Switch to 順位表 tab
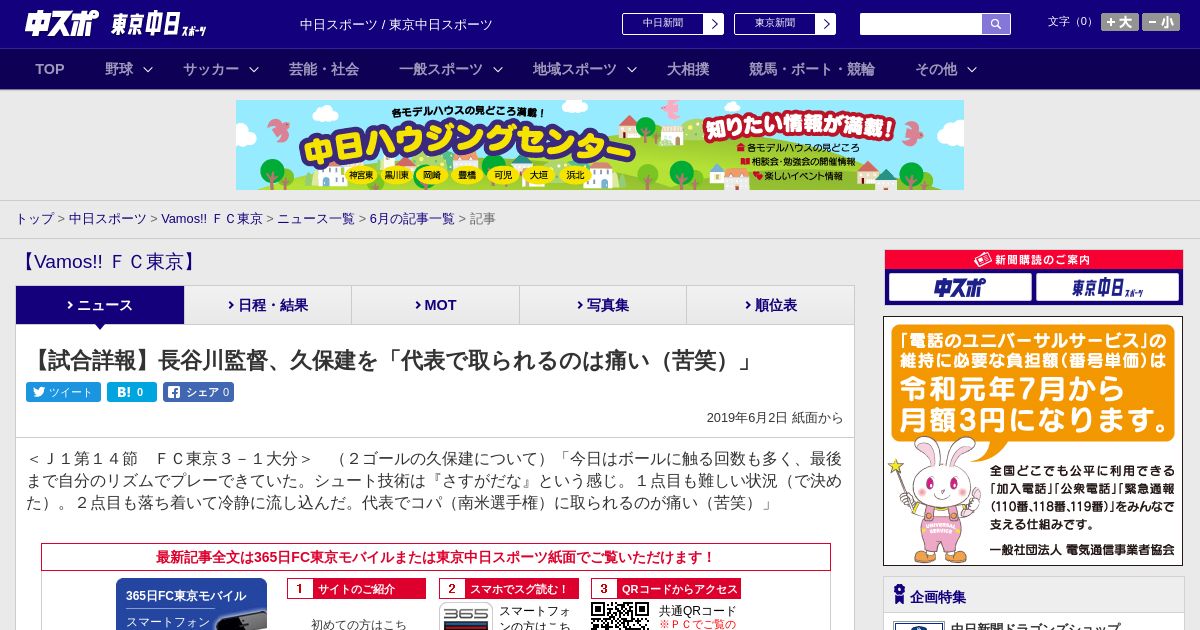This screenshot has width=1200, height=630. (x=771, y=305)
